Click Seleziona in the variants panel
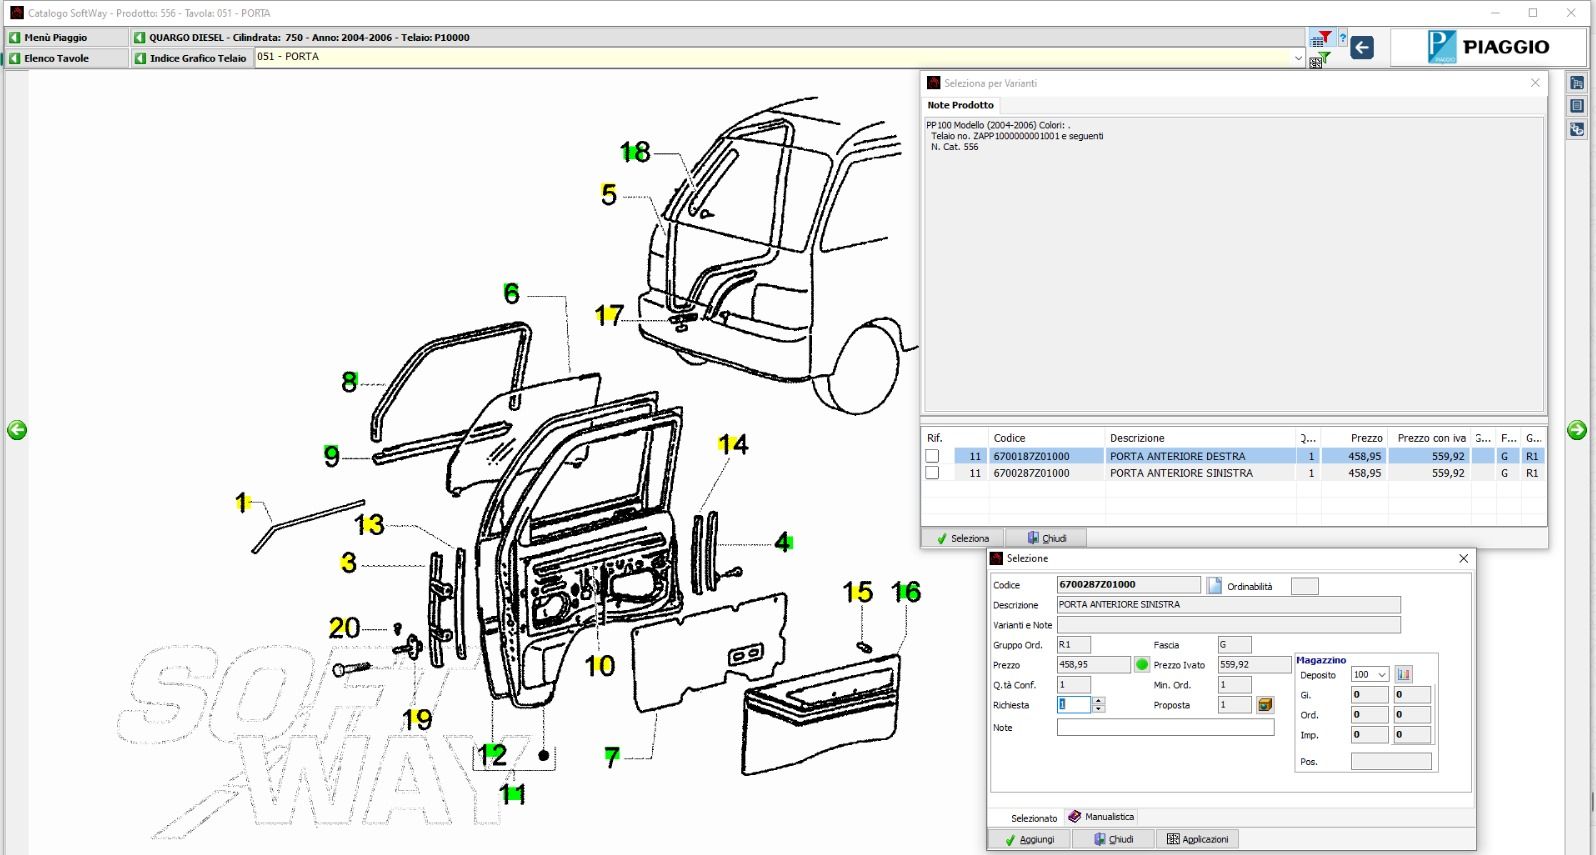1596x855 pixels. [962, 538]
